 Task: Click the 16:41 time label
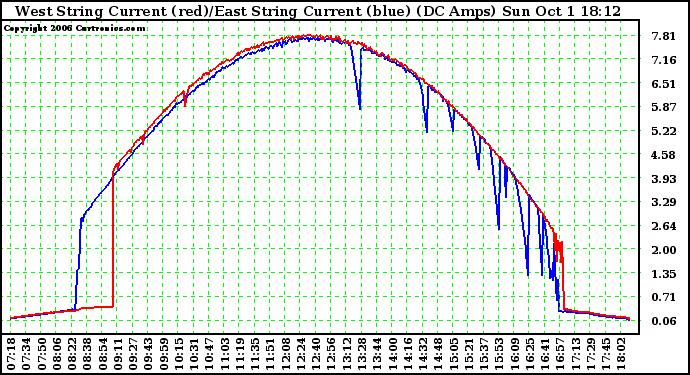pyautogui.click(x=545, y=354)
